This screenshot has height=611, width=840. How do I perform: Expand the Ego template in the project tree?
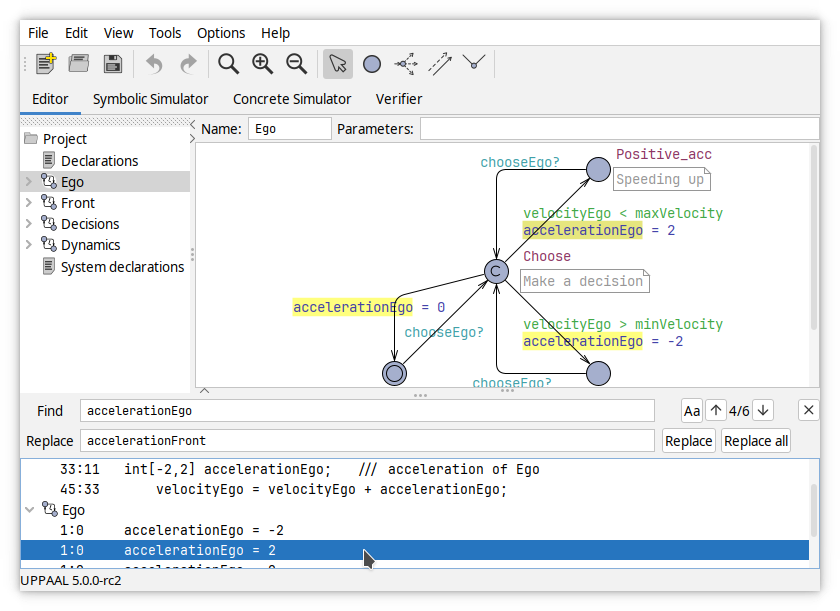pos(29,182)
